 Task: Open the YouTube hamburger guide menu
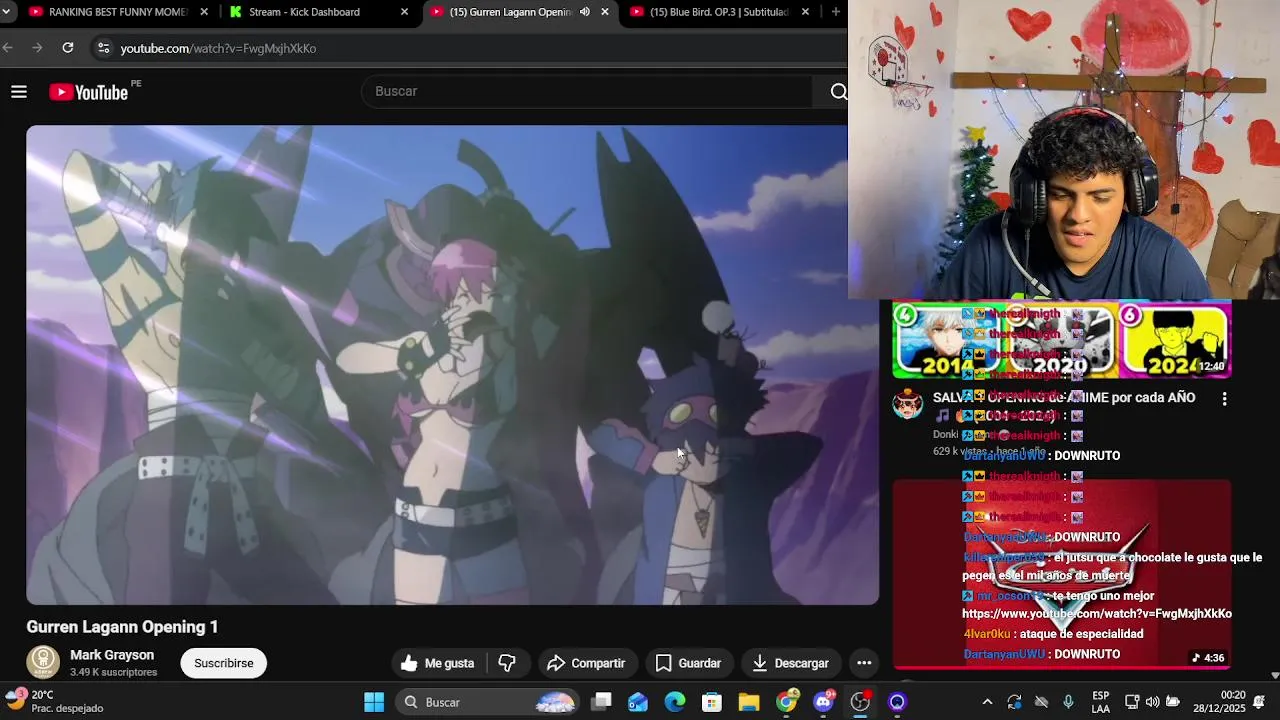(18, 92)
